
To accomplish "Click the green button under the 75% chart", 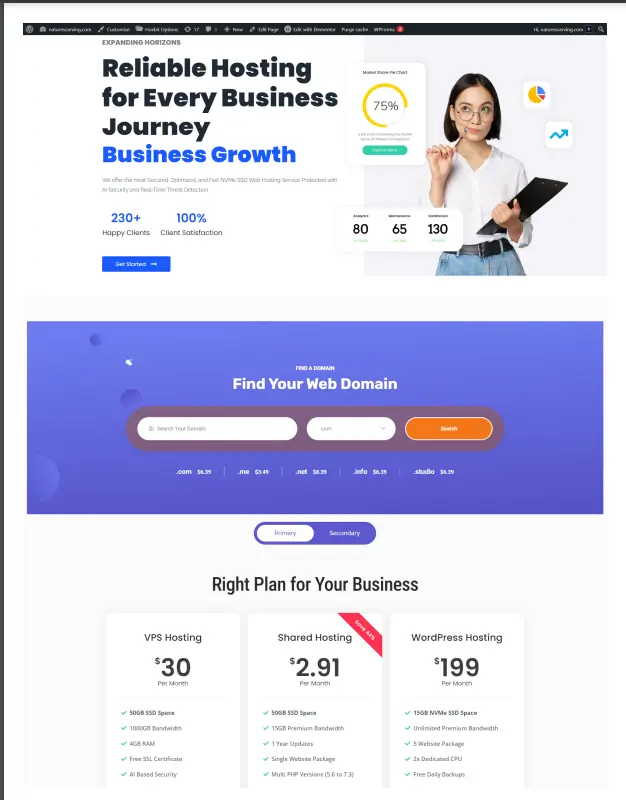I will tap(385, 150).
